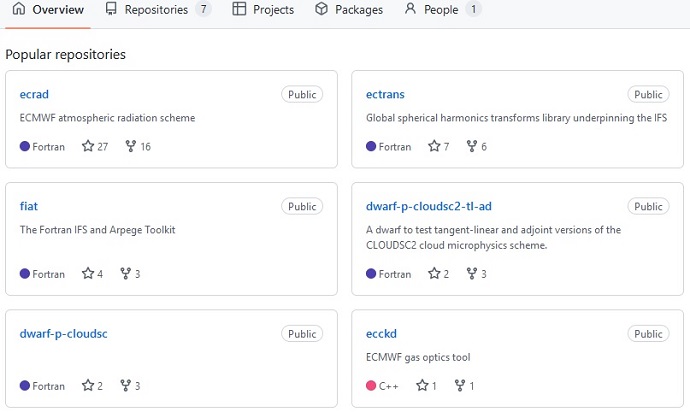Click the fork icon on fiat

pyautogui.click(x=125, y=274)
